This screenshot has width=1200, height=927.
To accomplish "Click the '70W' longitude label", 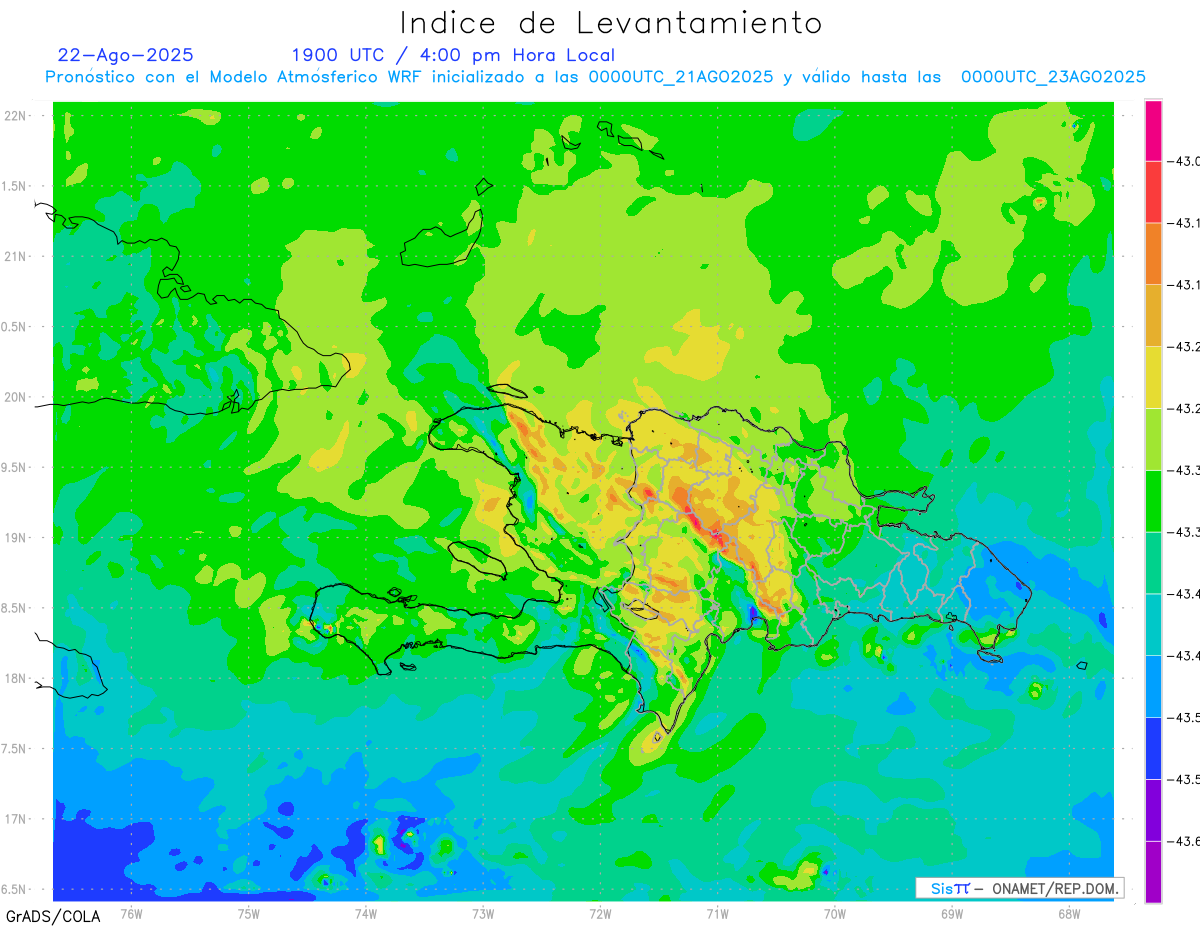I will (834, 913).
